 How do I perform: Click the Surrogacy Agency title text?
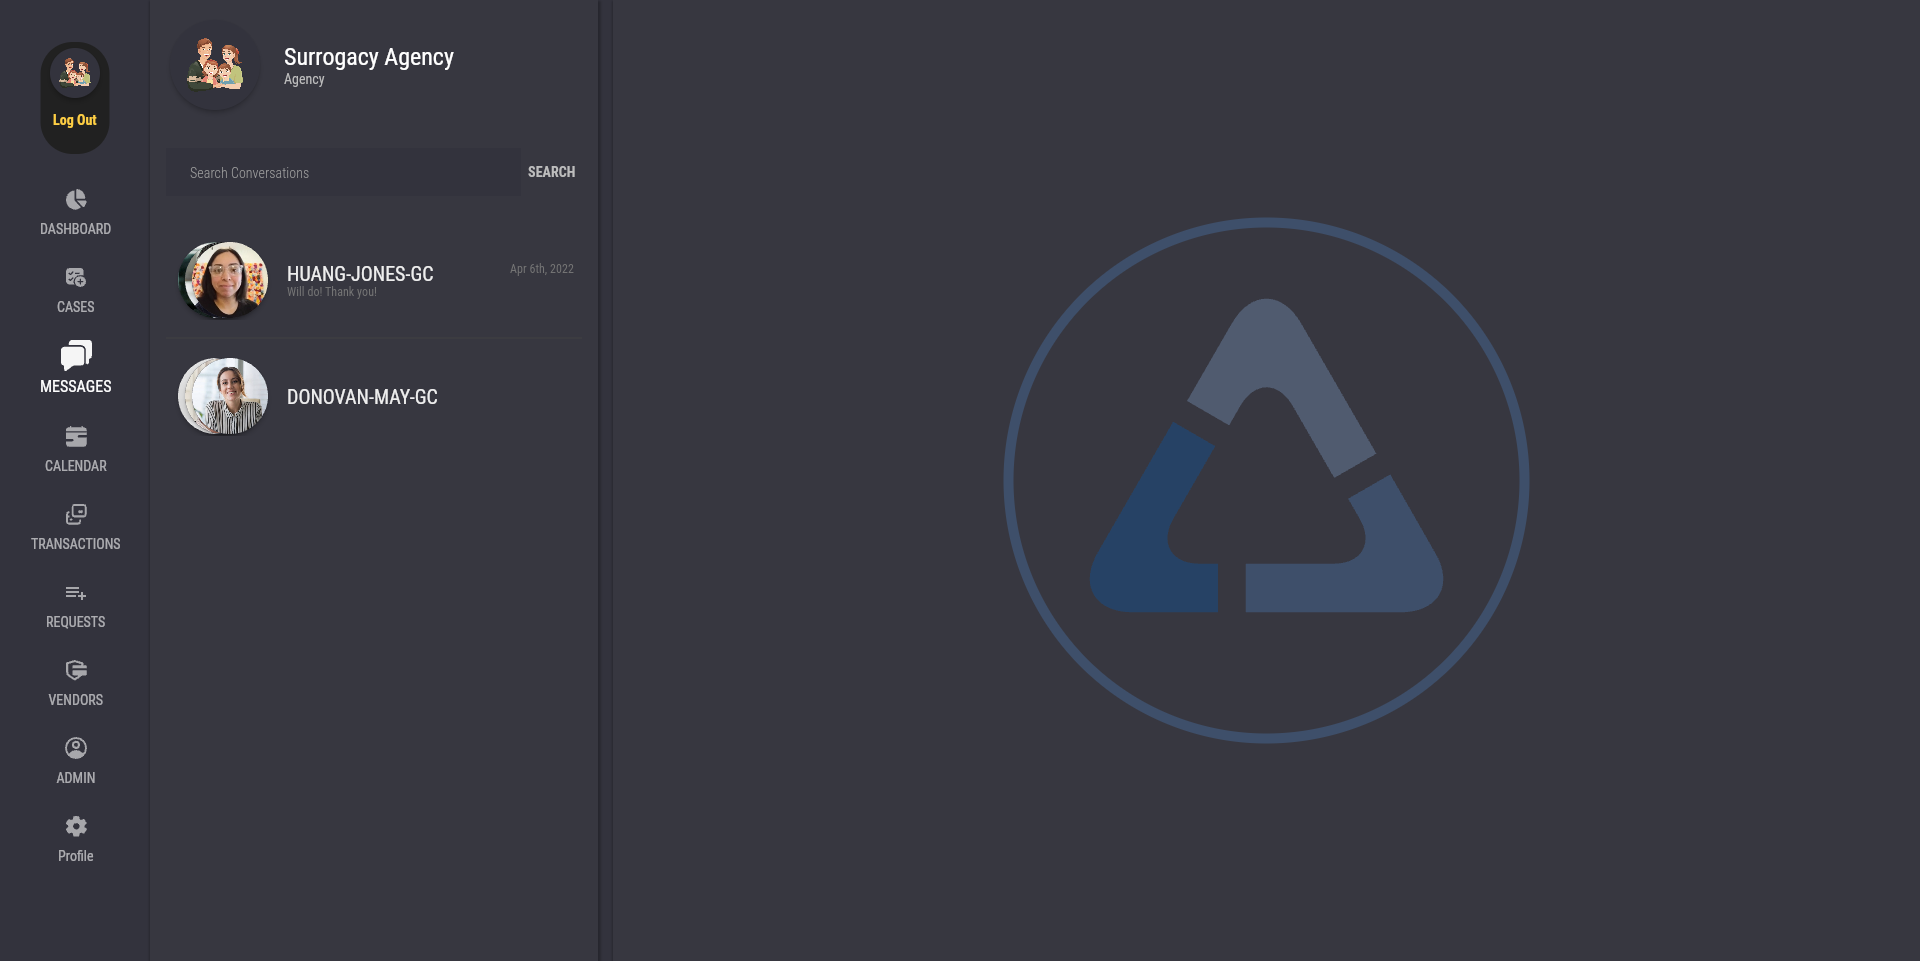click(368, 57)
